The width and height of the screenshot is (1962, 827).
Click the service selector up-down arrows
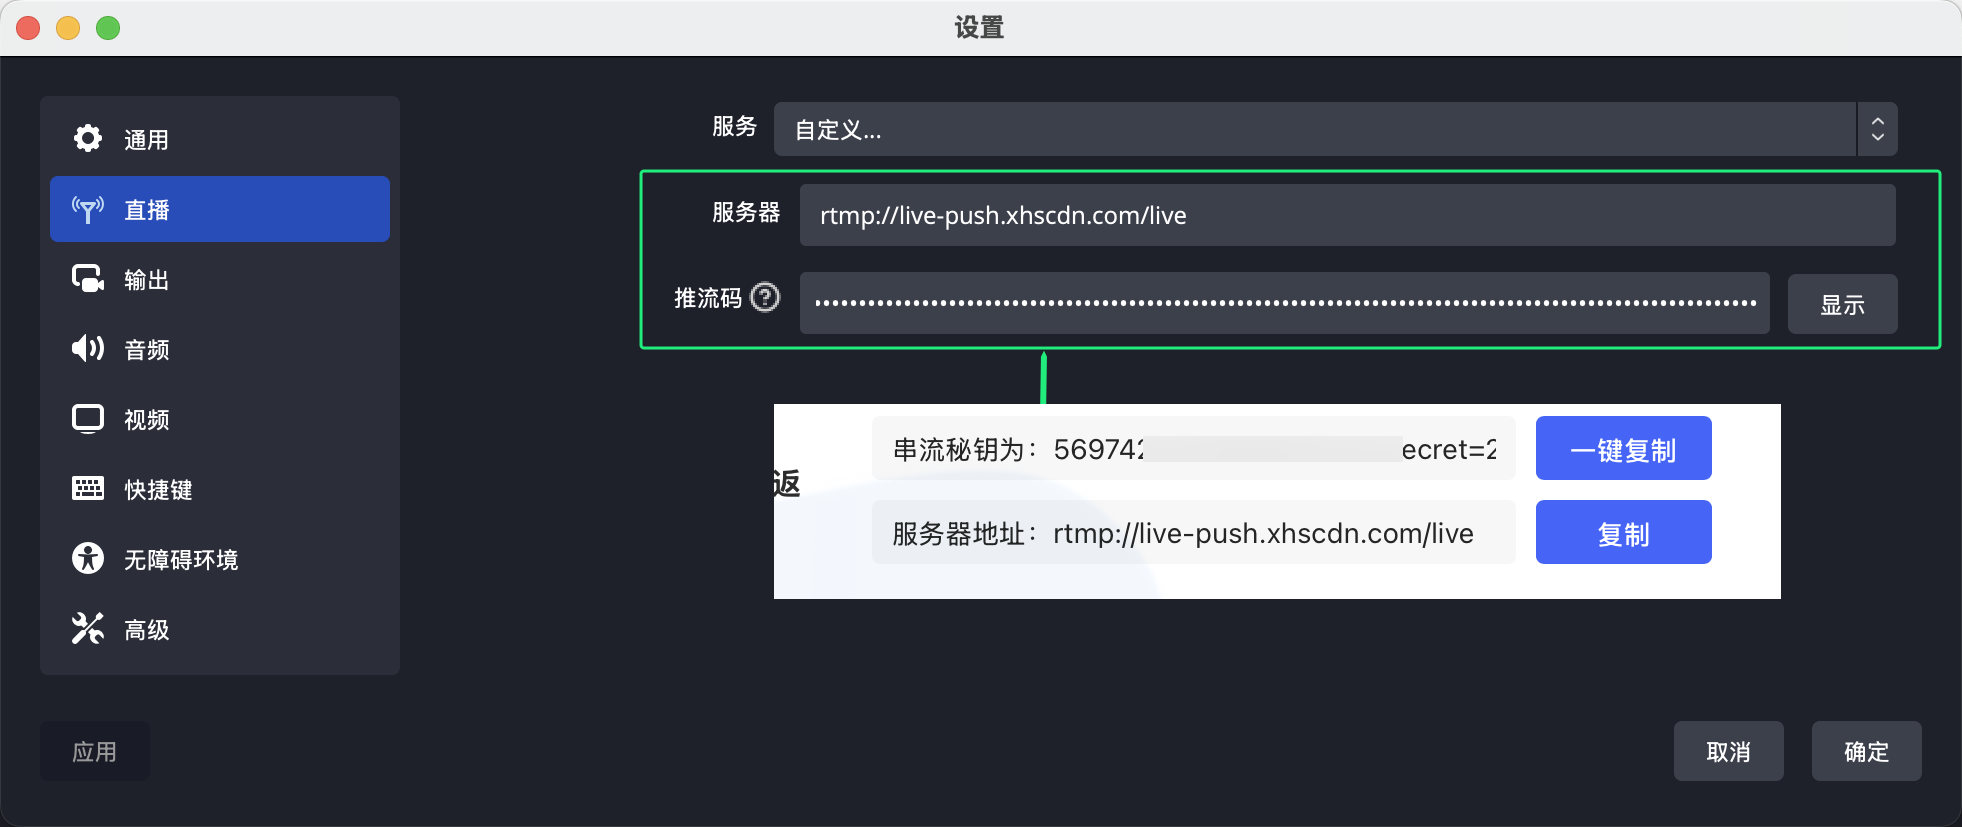[x=1877, y=129]
